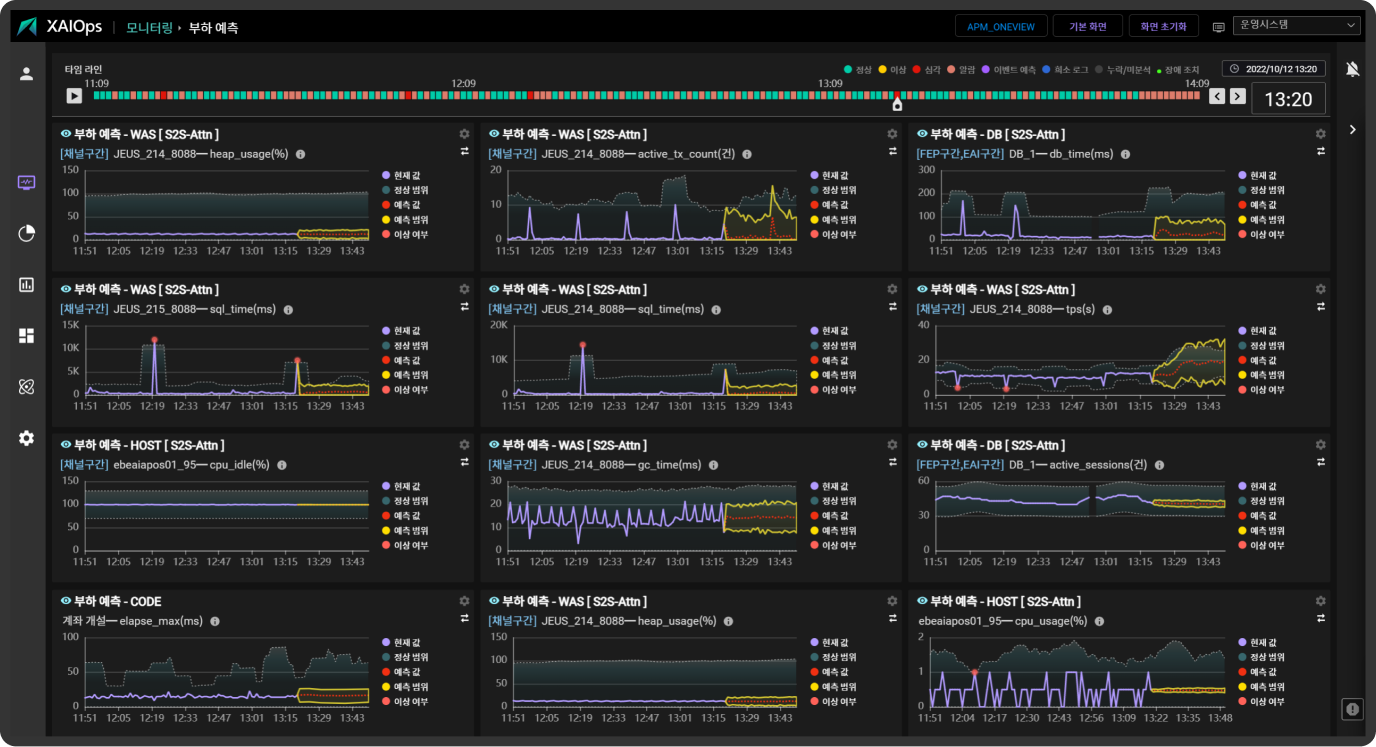Toggle 정상 범위 legend in gc_time(ms) panel
The width and height of the screenshot is (1376, 747).
click(834, 501)
